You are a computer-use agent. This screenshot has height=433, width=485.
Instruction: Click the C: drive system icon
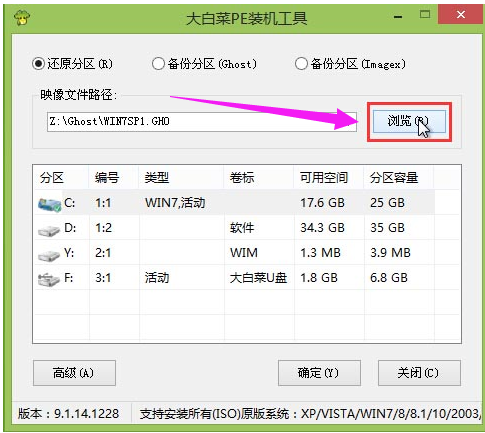49,204
